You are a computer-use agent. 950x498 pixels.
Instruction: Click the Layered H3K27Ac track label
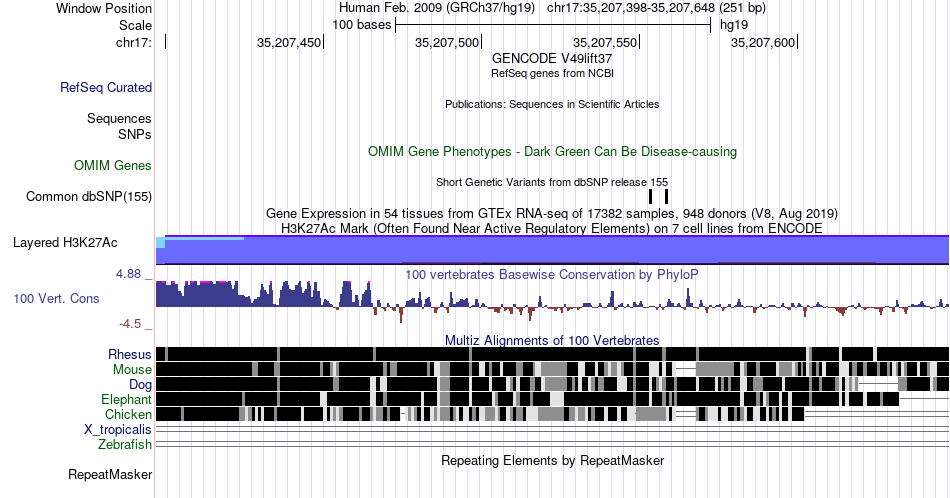[x=65, y=243]
